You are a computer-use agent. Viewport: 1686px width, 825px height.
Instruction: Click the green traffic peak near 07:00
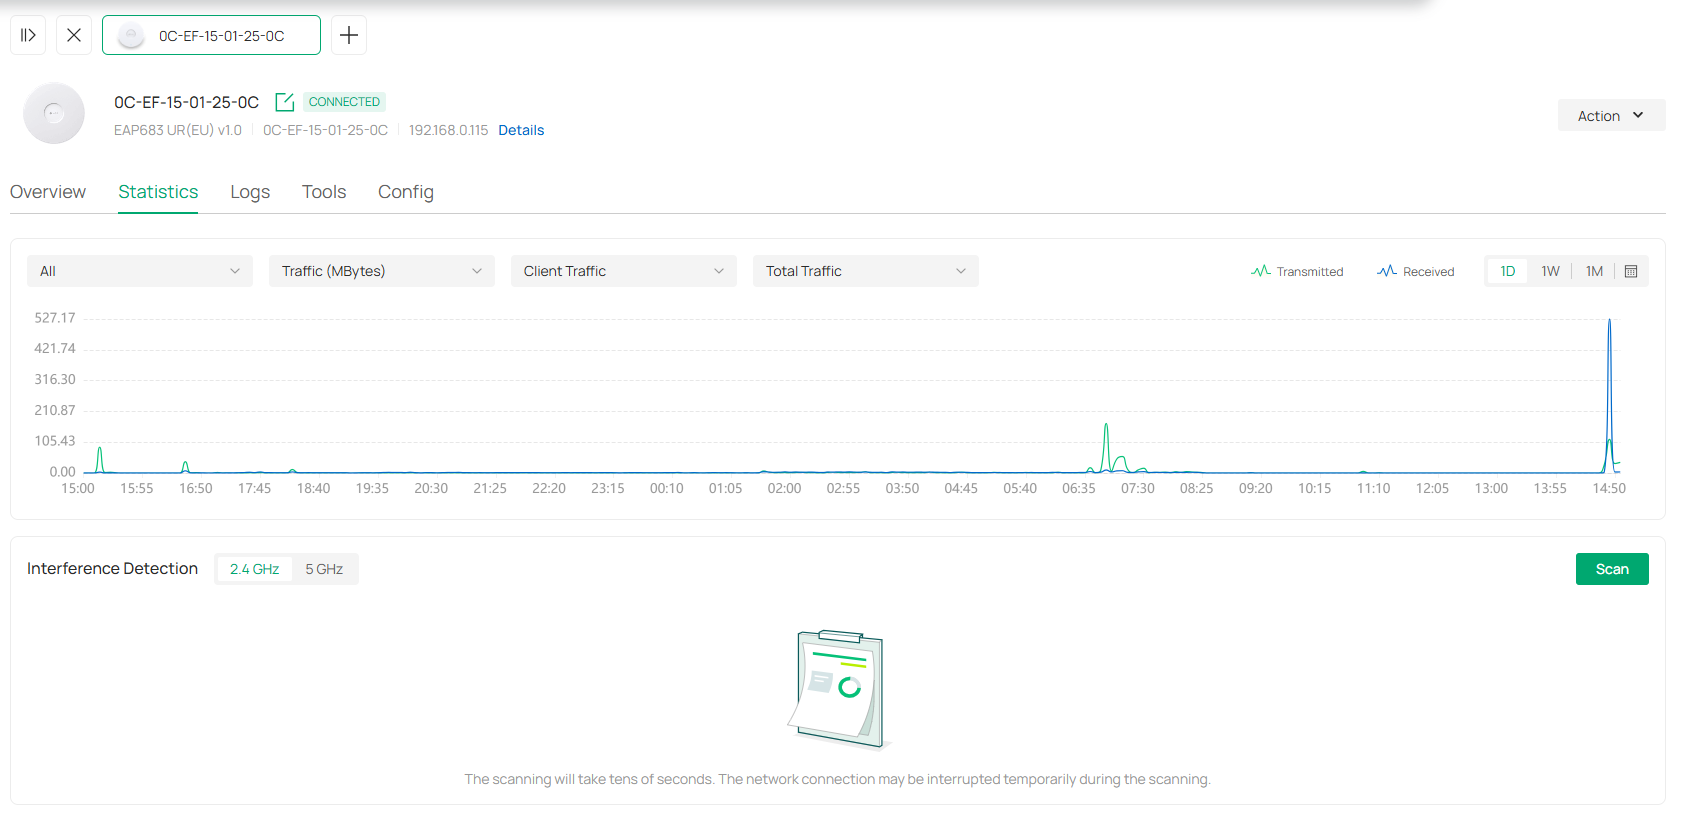(x=1106, y=447)
